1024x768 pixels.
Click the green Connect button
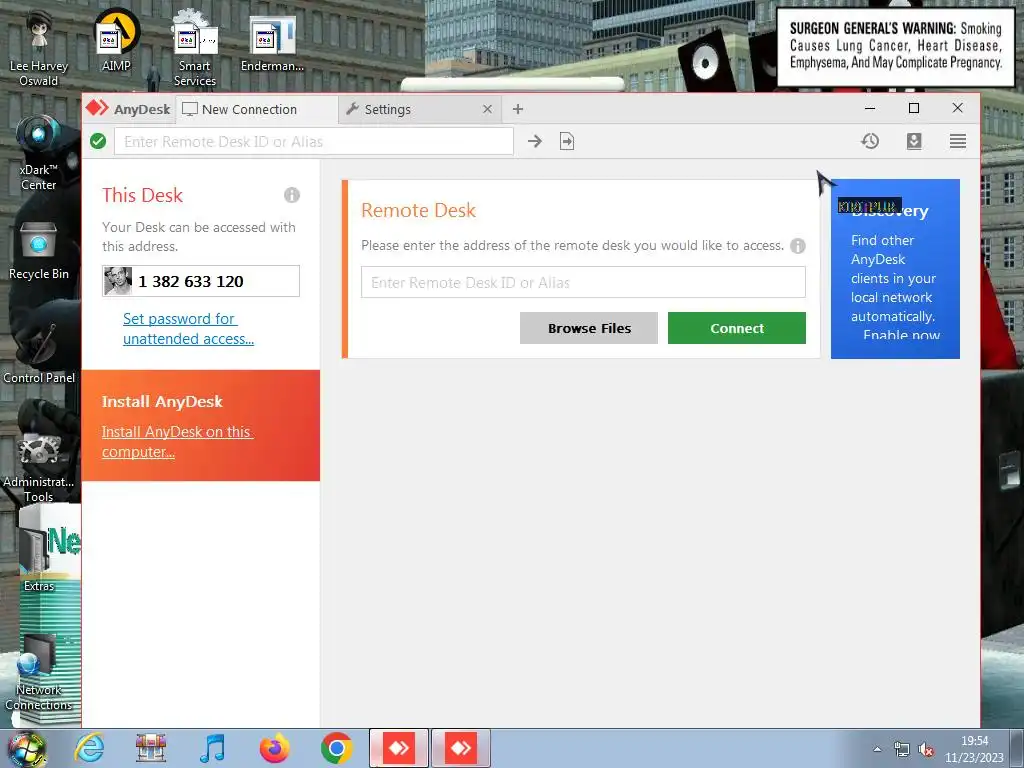[737, 328]
